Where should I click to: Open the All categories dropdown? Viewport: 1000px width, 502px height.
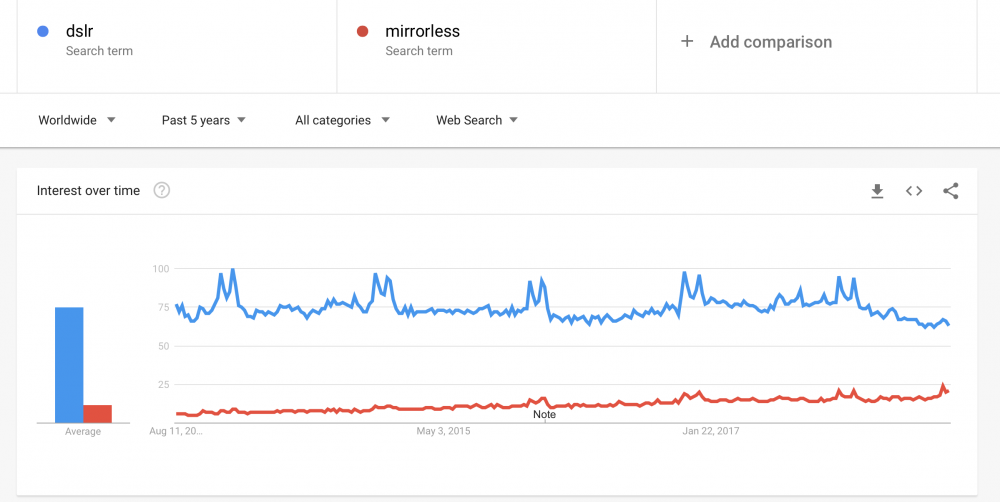click(x=342, y=120)
